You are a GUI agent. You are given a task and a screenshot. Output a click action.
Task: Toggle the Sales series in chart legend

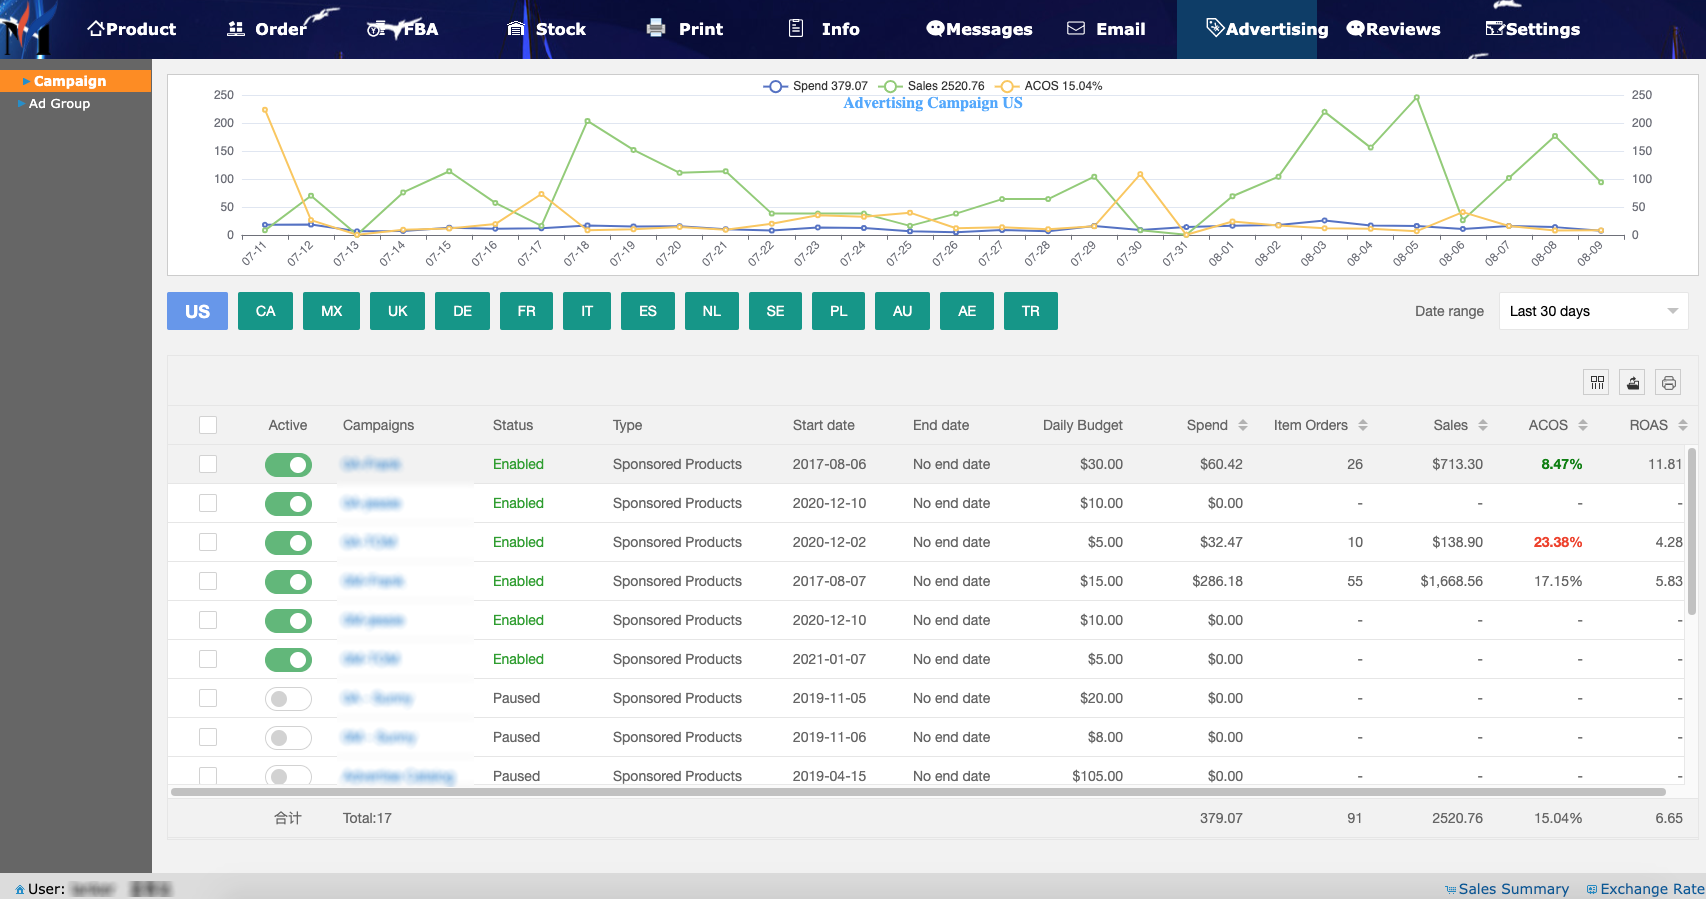932,86
